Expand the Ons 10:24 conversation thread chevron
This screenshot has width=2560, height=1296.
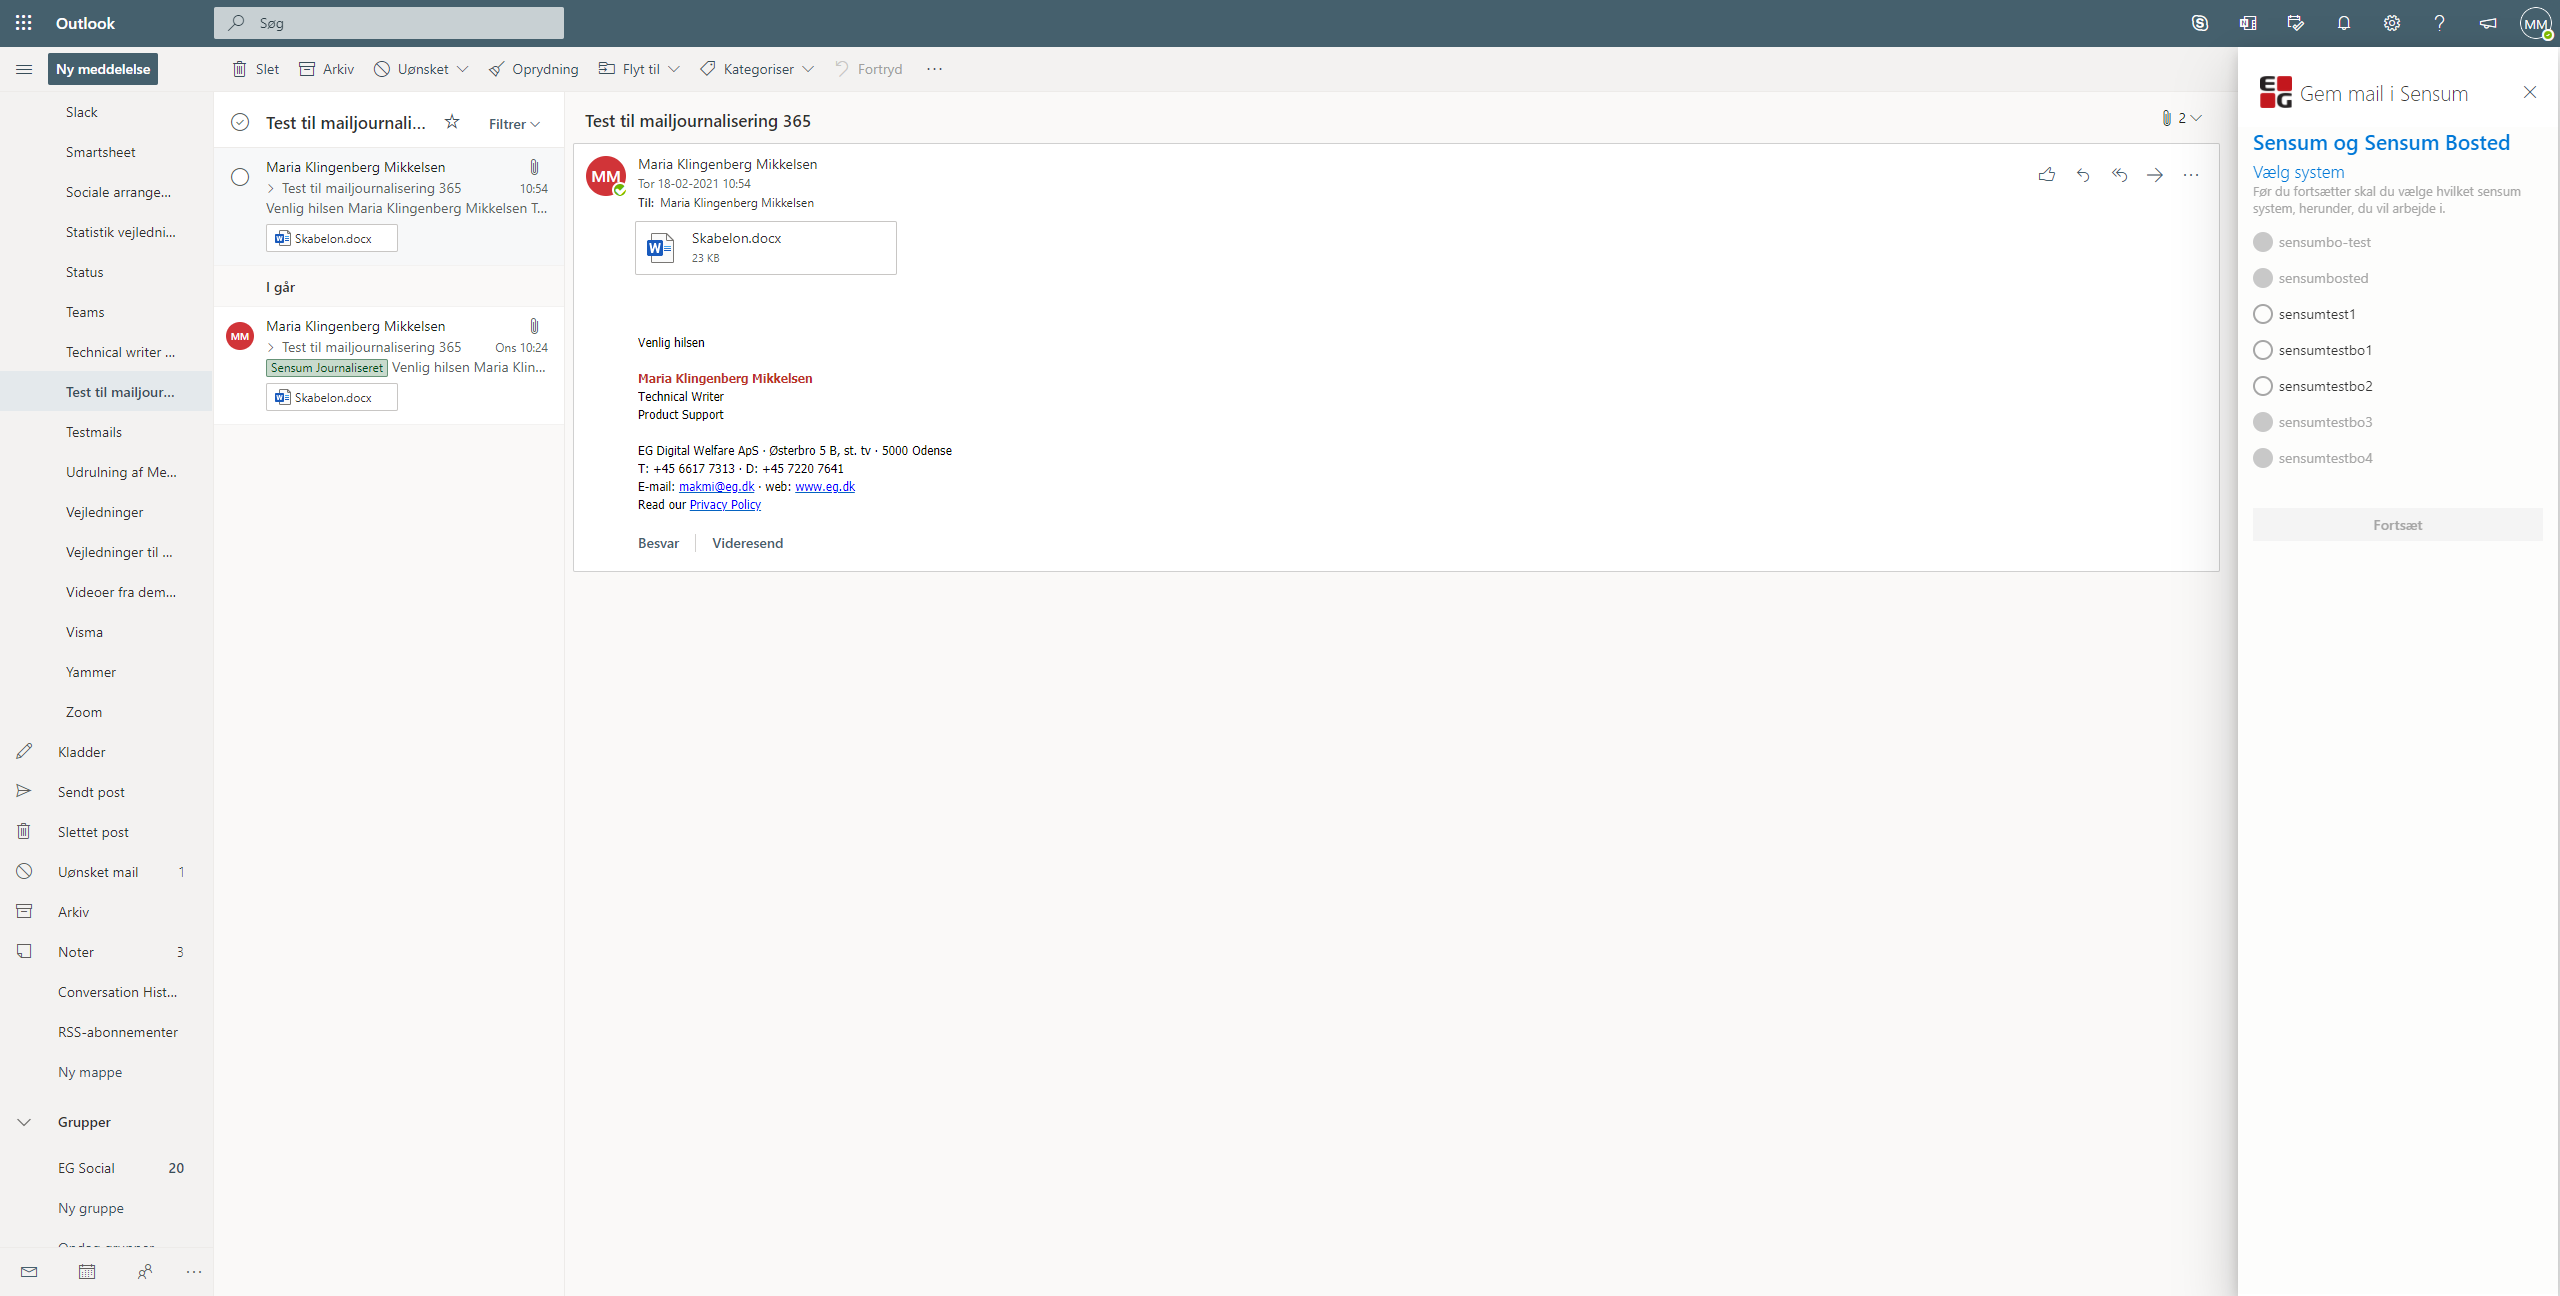point(271,347)
